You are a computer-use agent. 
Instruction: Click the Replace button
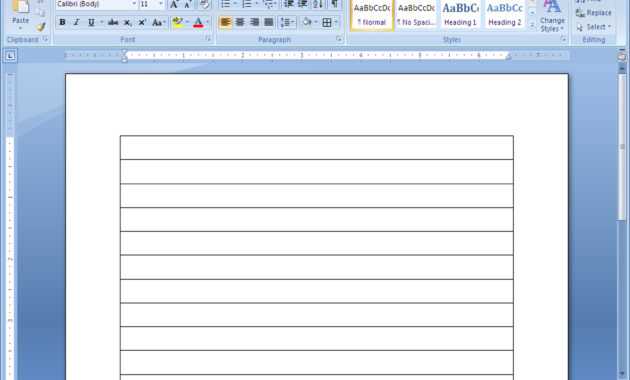point(593,13)
